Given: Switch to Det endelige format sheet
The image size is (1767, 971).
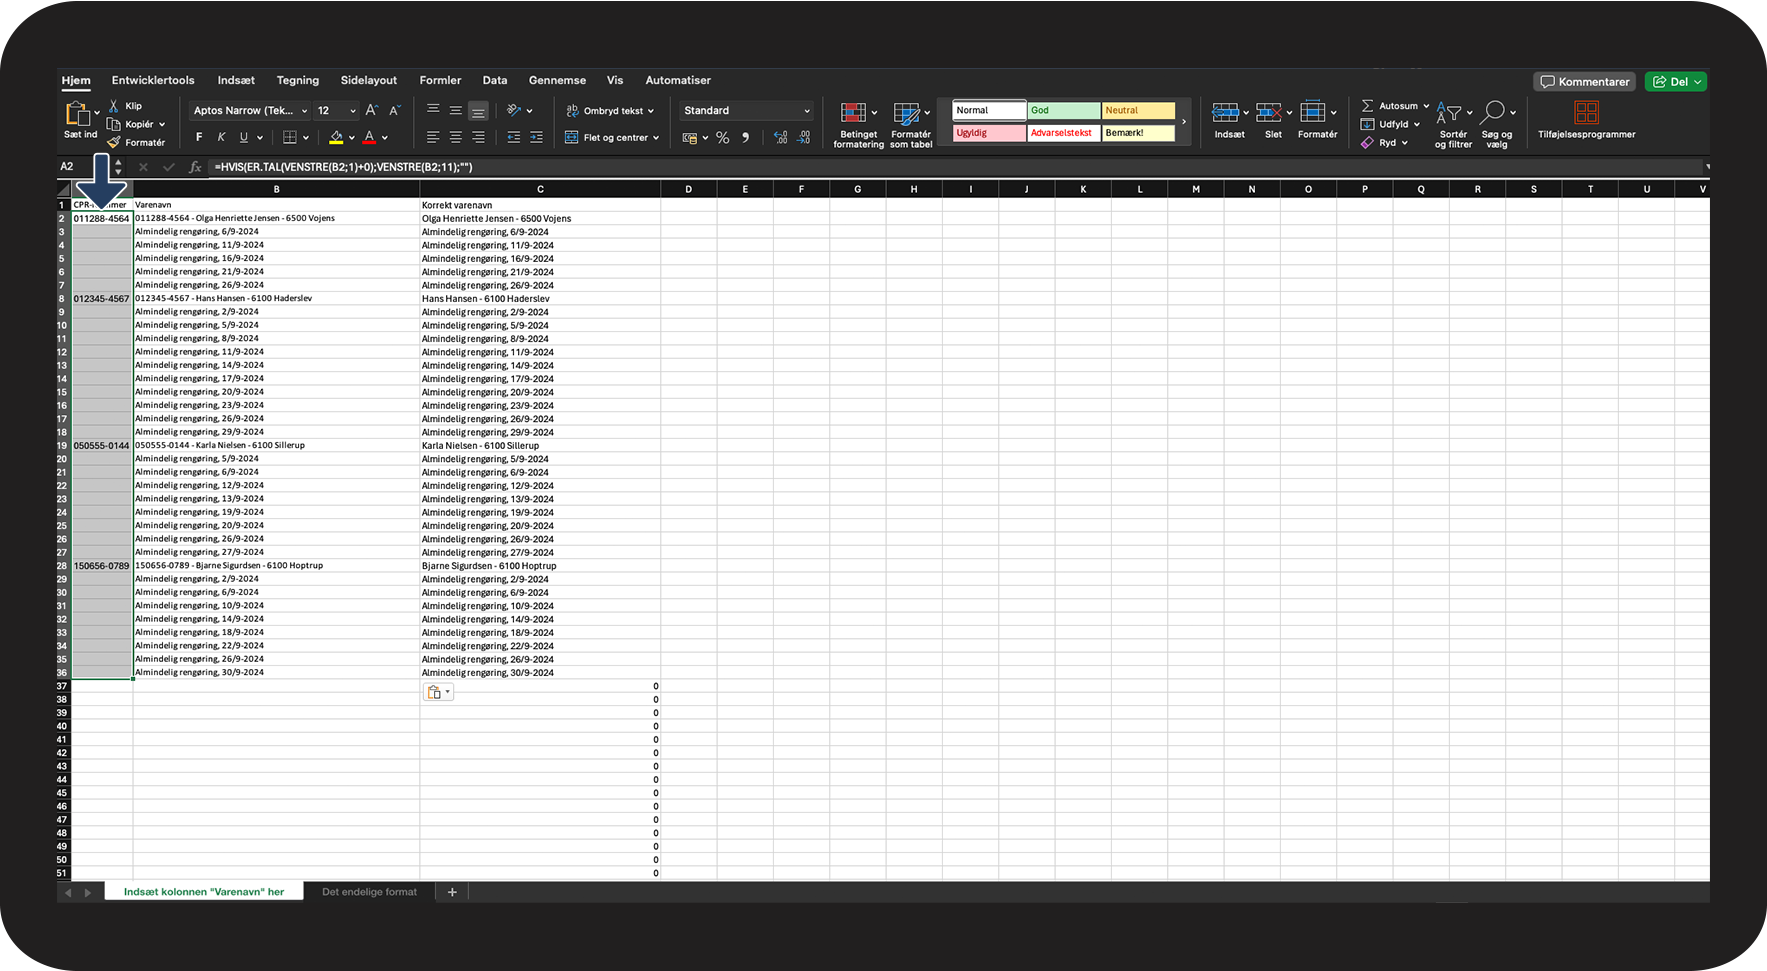Looking at the screenshot, I should [x=369, y=892].
